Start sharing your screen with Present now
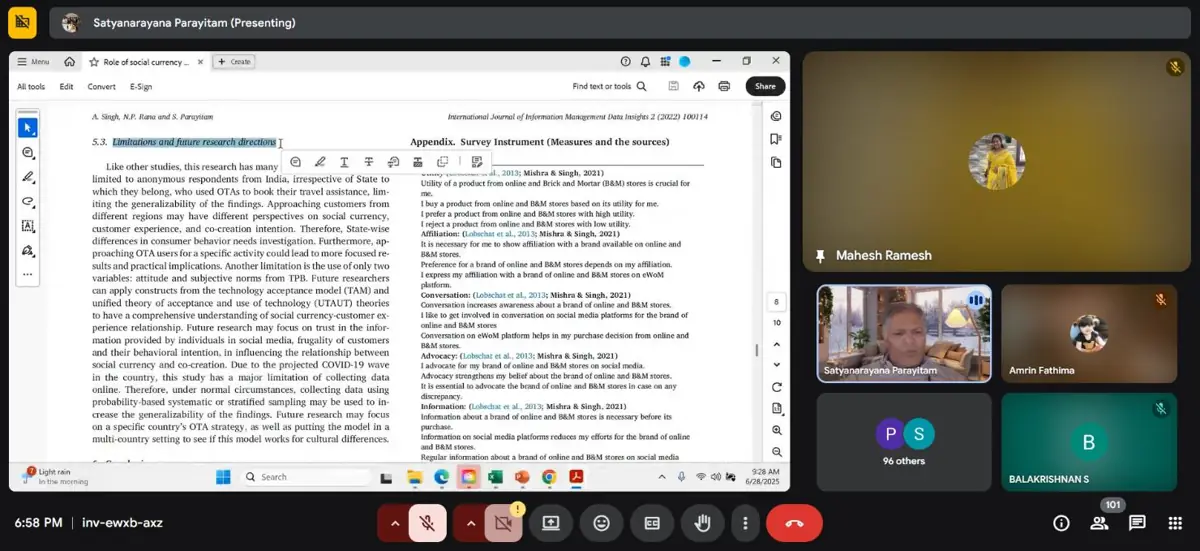 pyautogui.click(x=550, y=522)
